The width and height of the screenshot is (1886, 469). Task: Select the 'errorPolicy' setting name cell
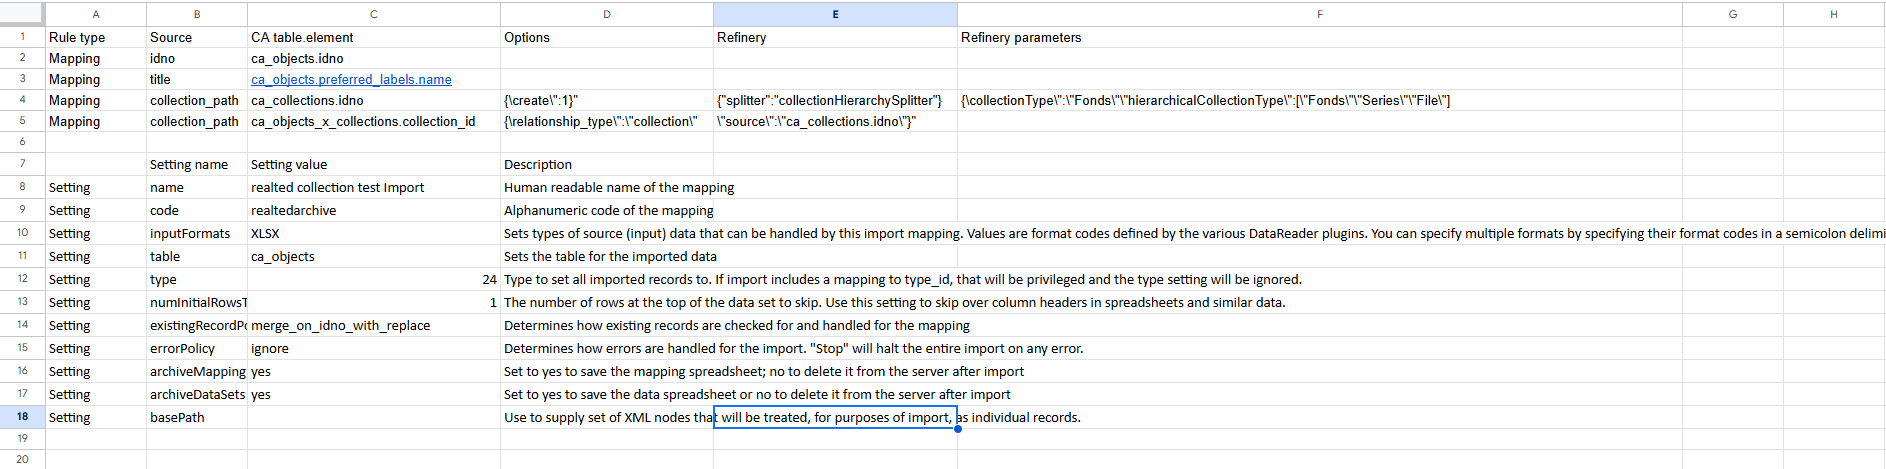coord(196,349)
